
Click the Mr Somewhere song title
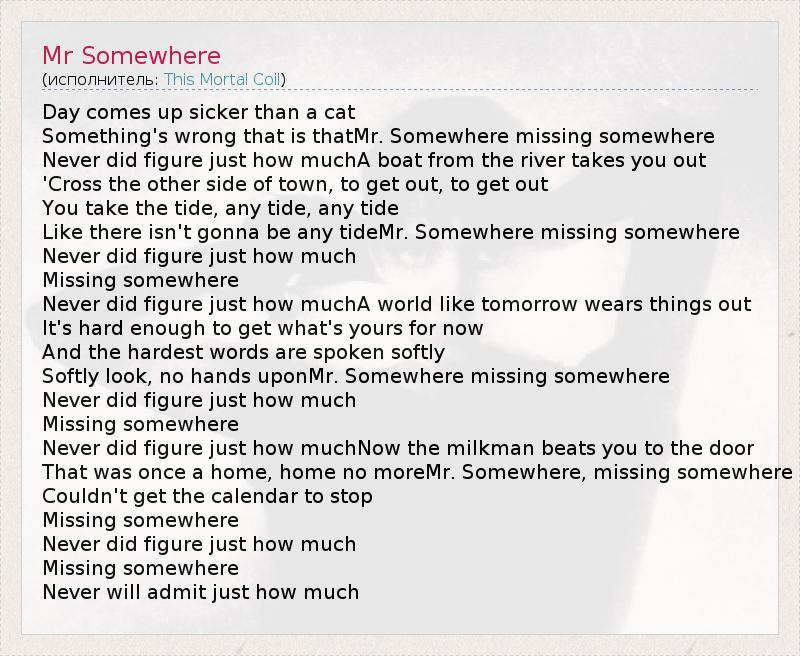[131, 55]
